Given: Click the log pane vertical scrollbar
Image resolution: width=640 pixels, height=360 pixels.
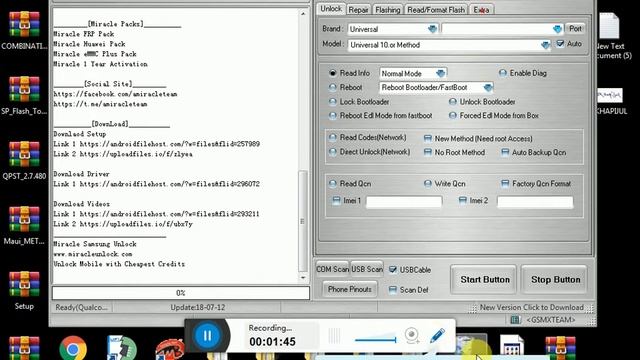Looking at the screenshot, I should 303,221.
